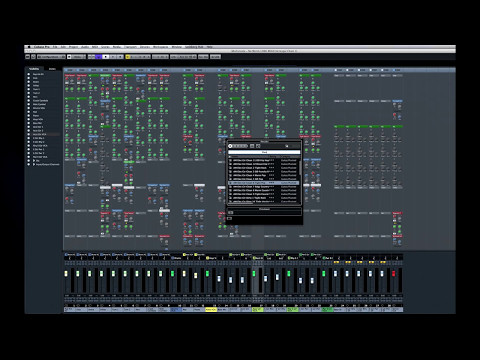480x360 pixels.
Task: Toggle visibility dot for Piano channel
Action: click(x=29, y=116)
